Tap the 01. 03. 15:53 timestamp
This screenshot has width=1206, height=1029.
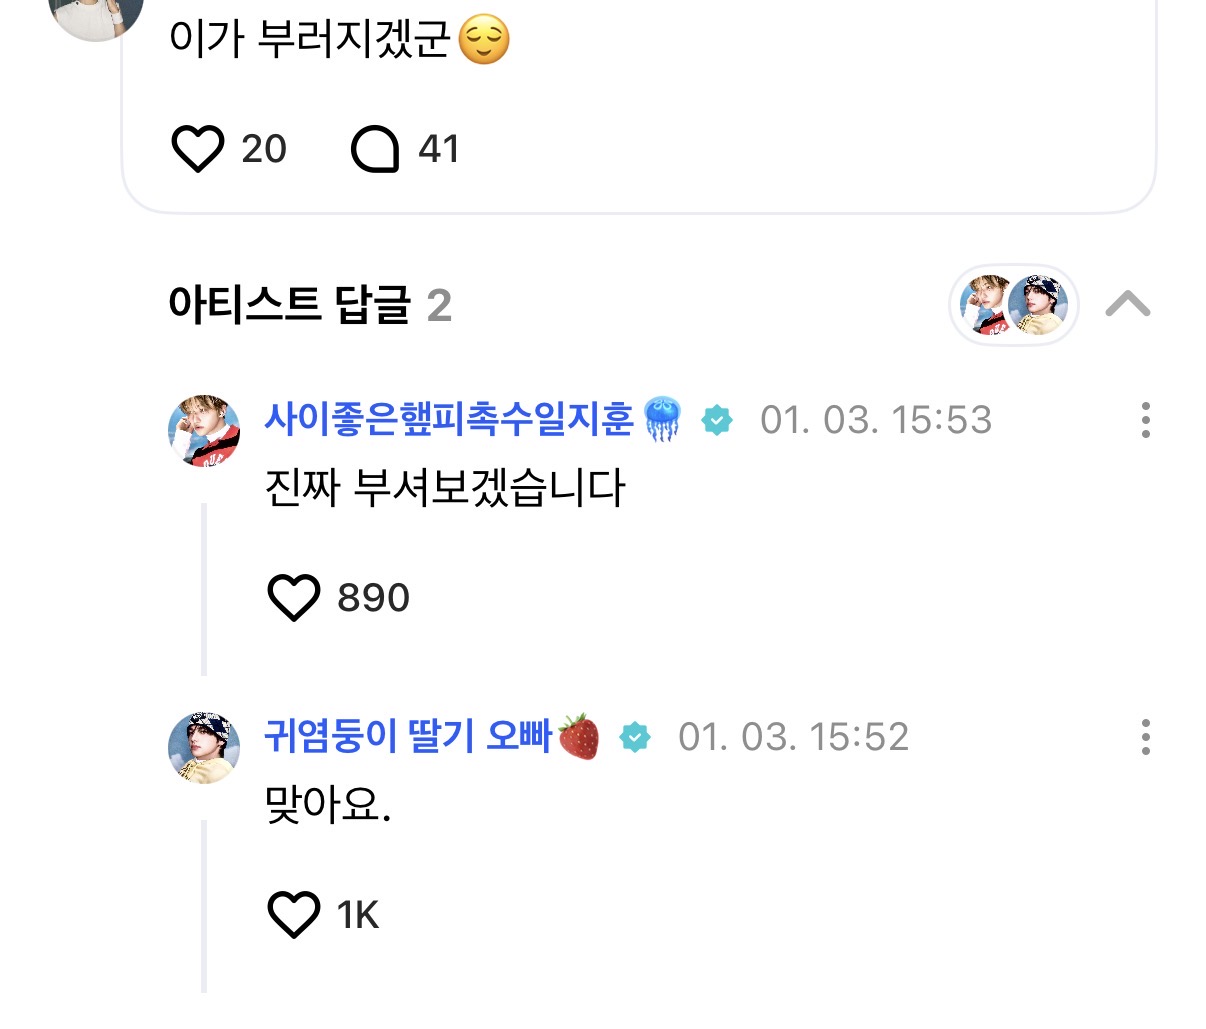[876, 420]
